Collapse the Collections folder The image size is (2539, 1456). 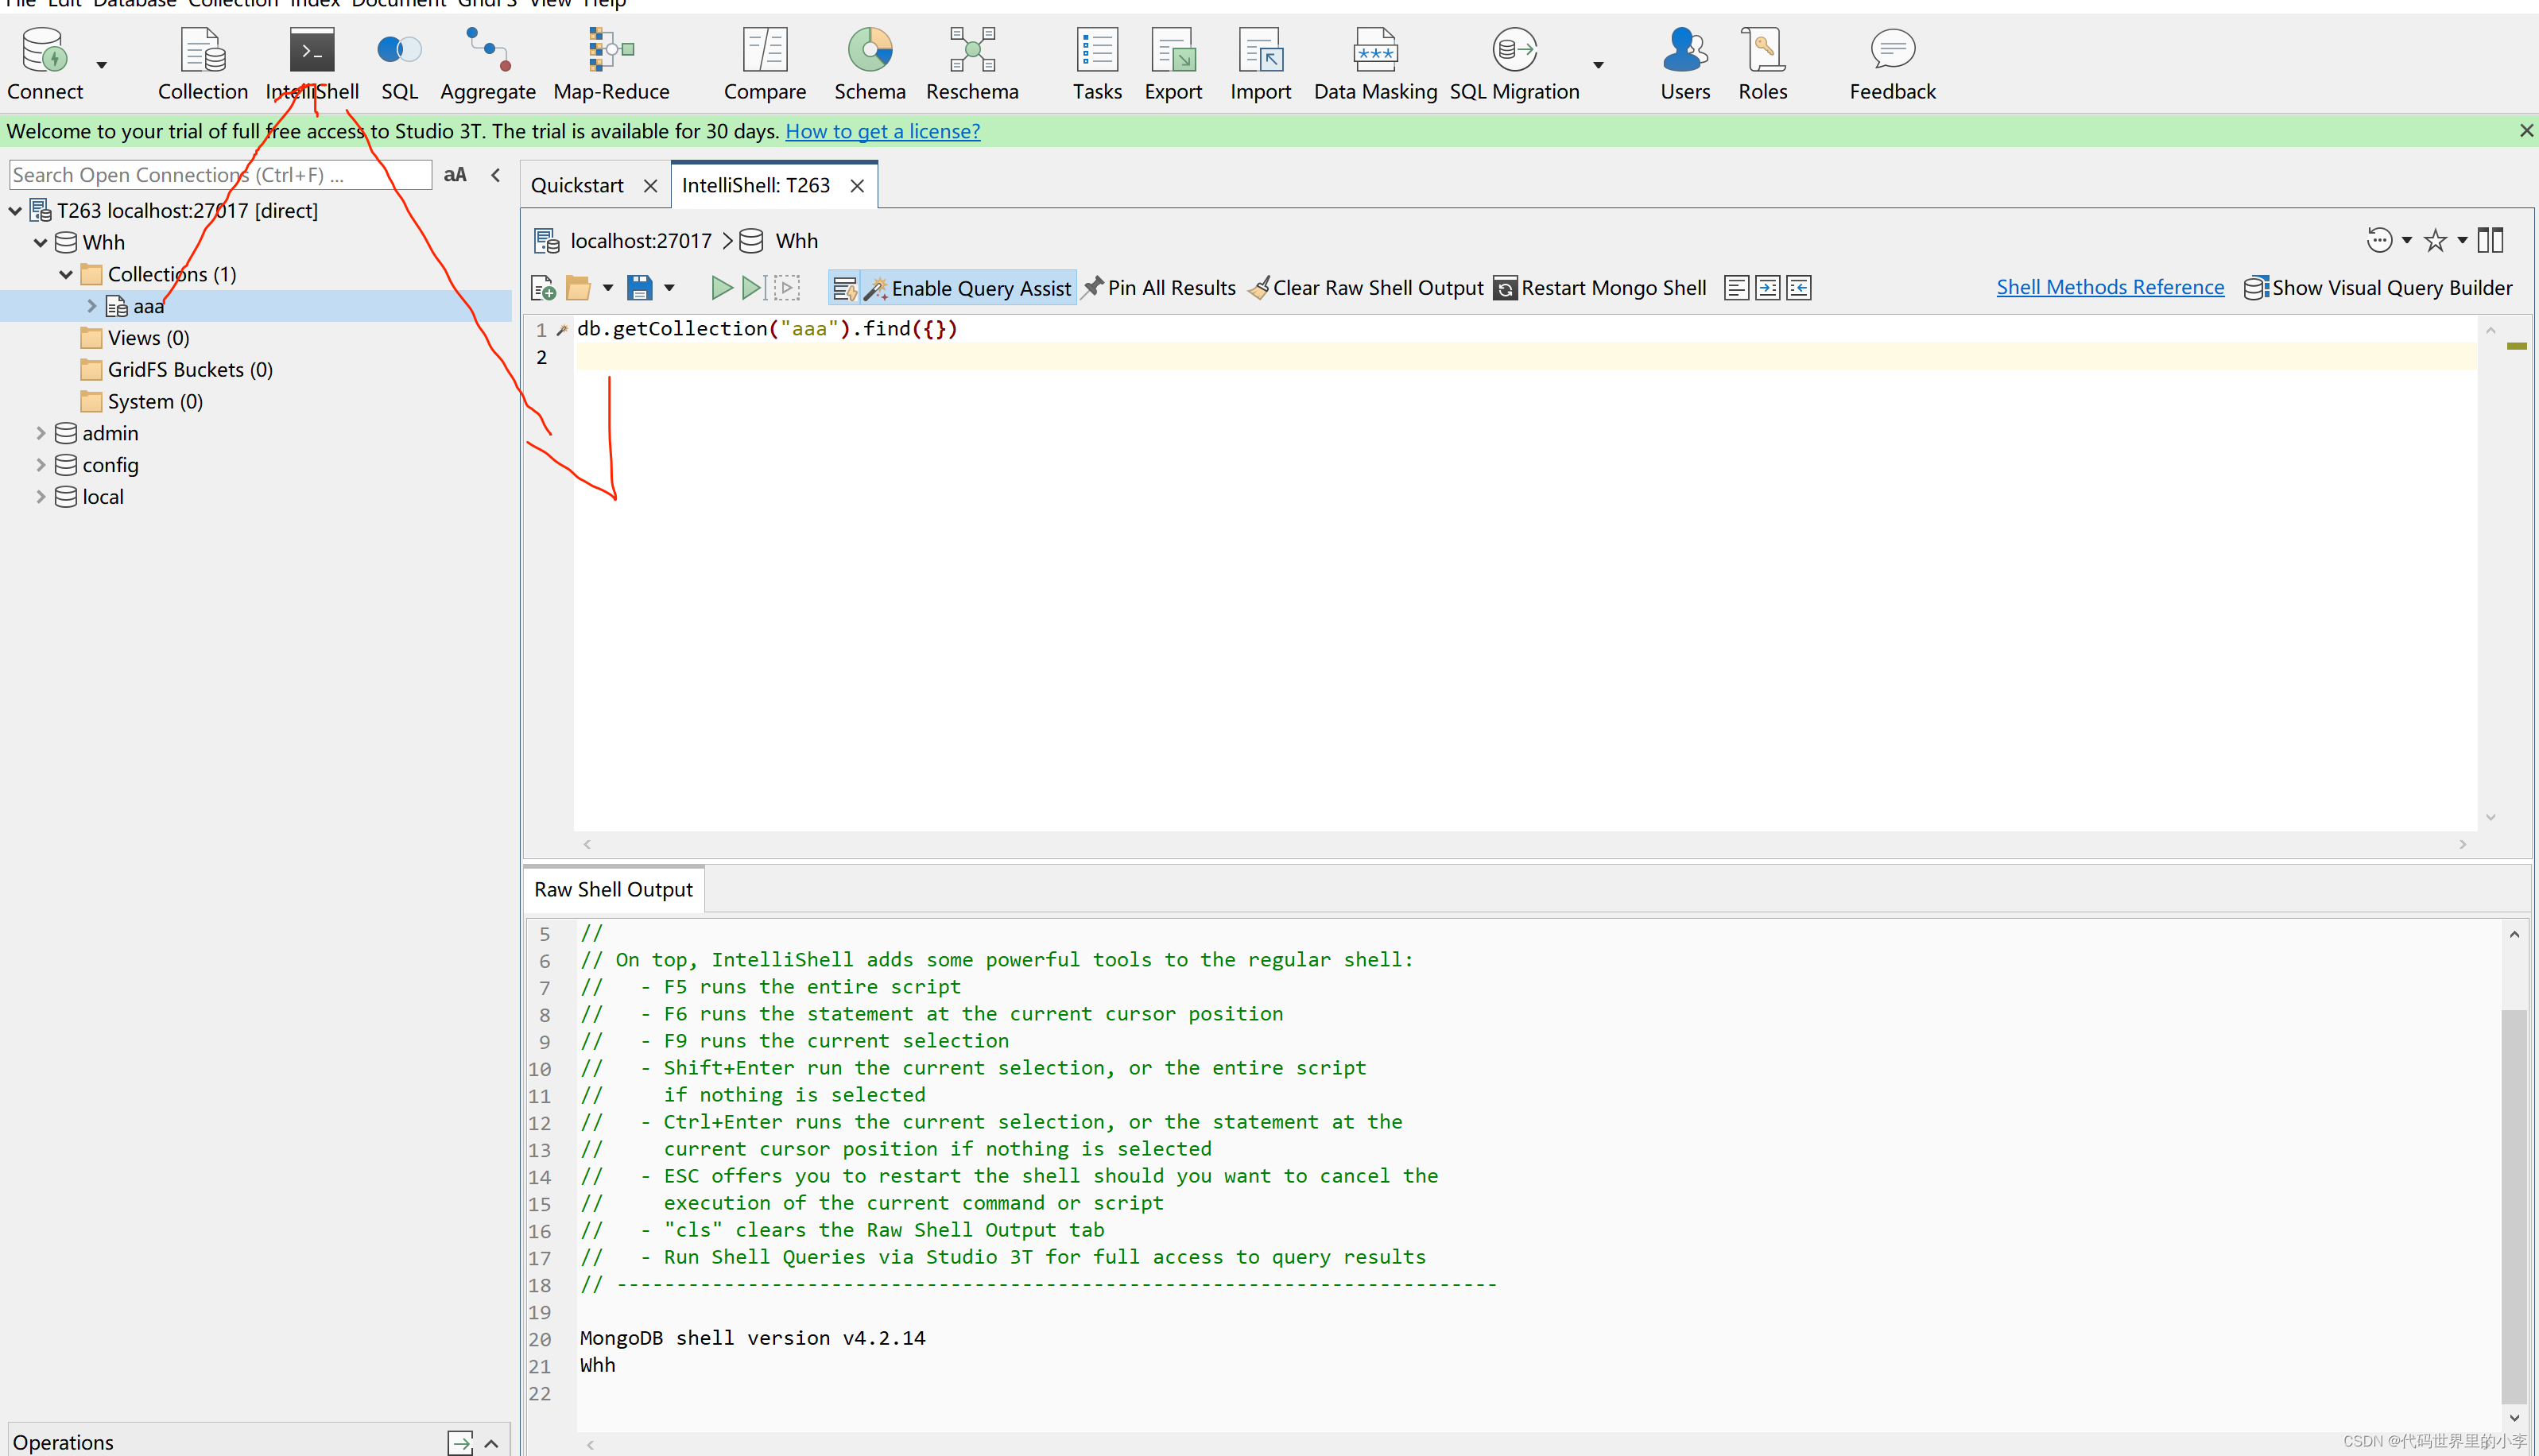[66, 275]
